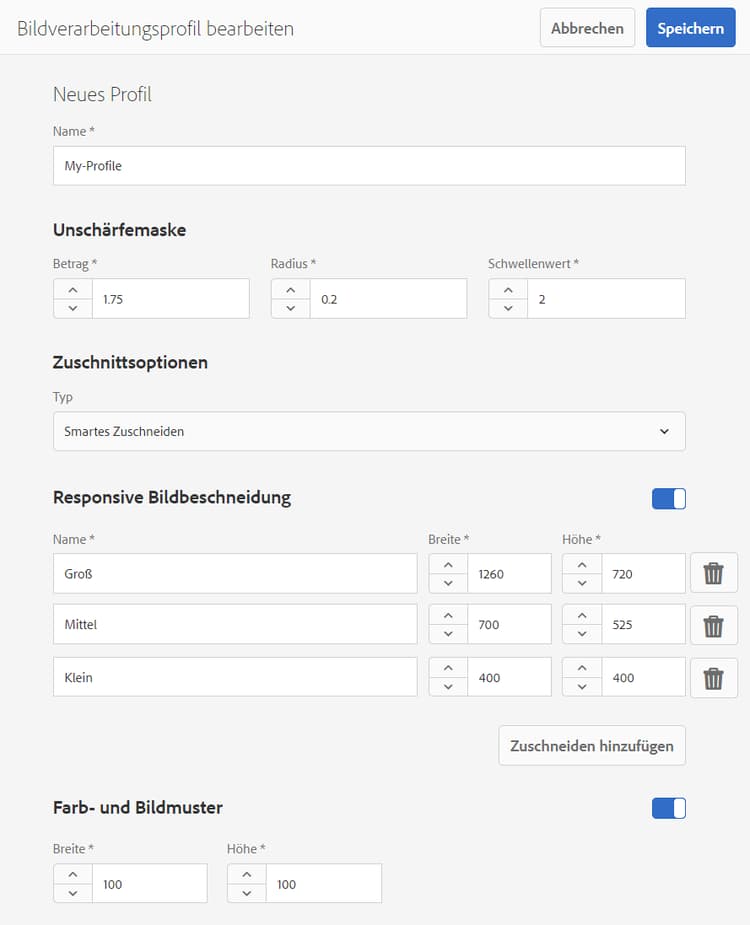Image resolution: width=750 pixels, height=925 pixels.
Task: Delete the Groß crop entry
Action: (714, 573)
